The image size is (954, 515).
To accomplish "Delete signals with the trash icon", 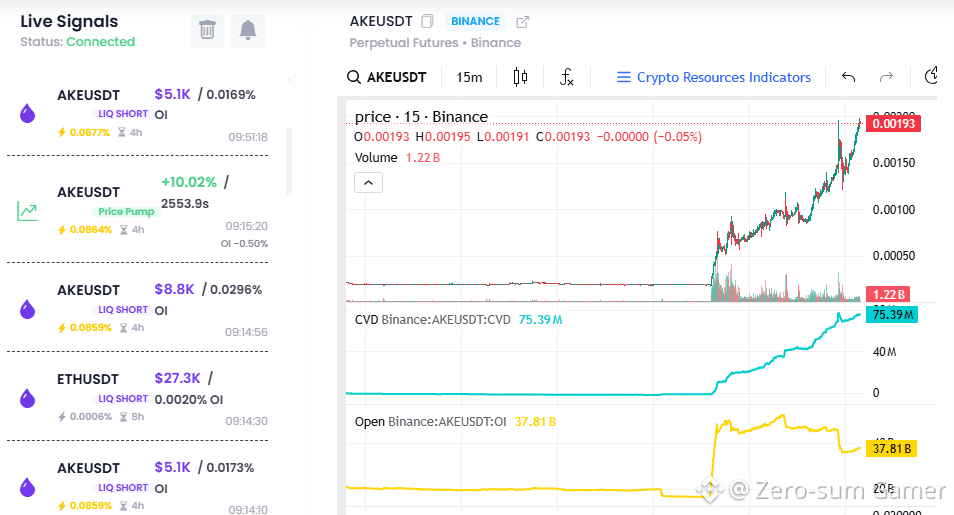I will [x=207, y=30].
